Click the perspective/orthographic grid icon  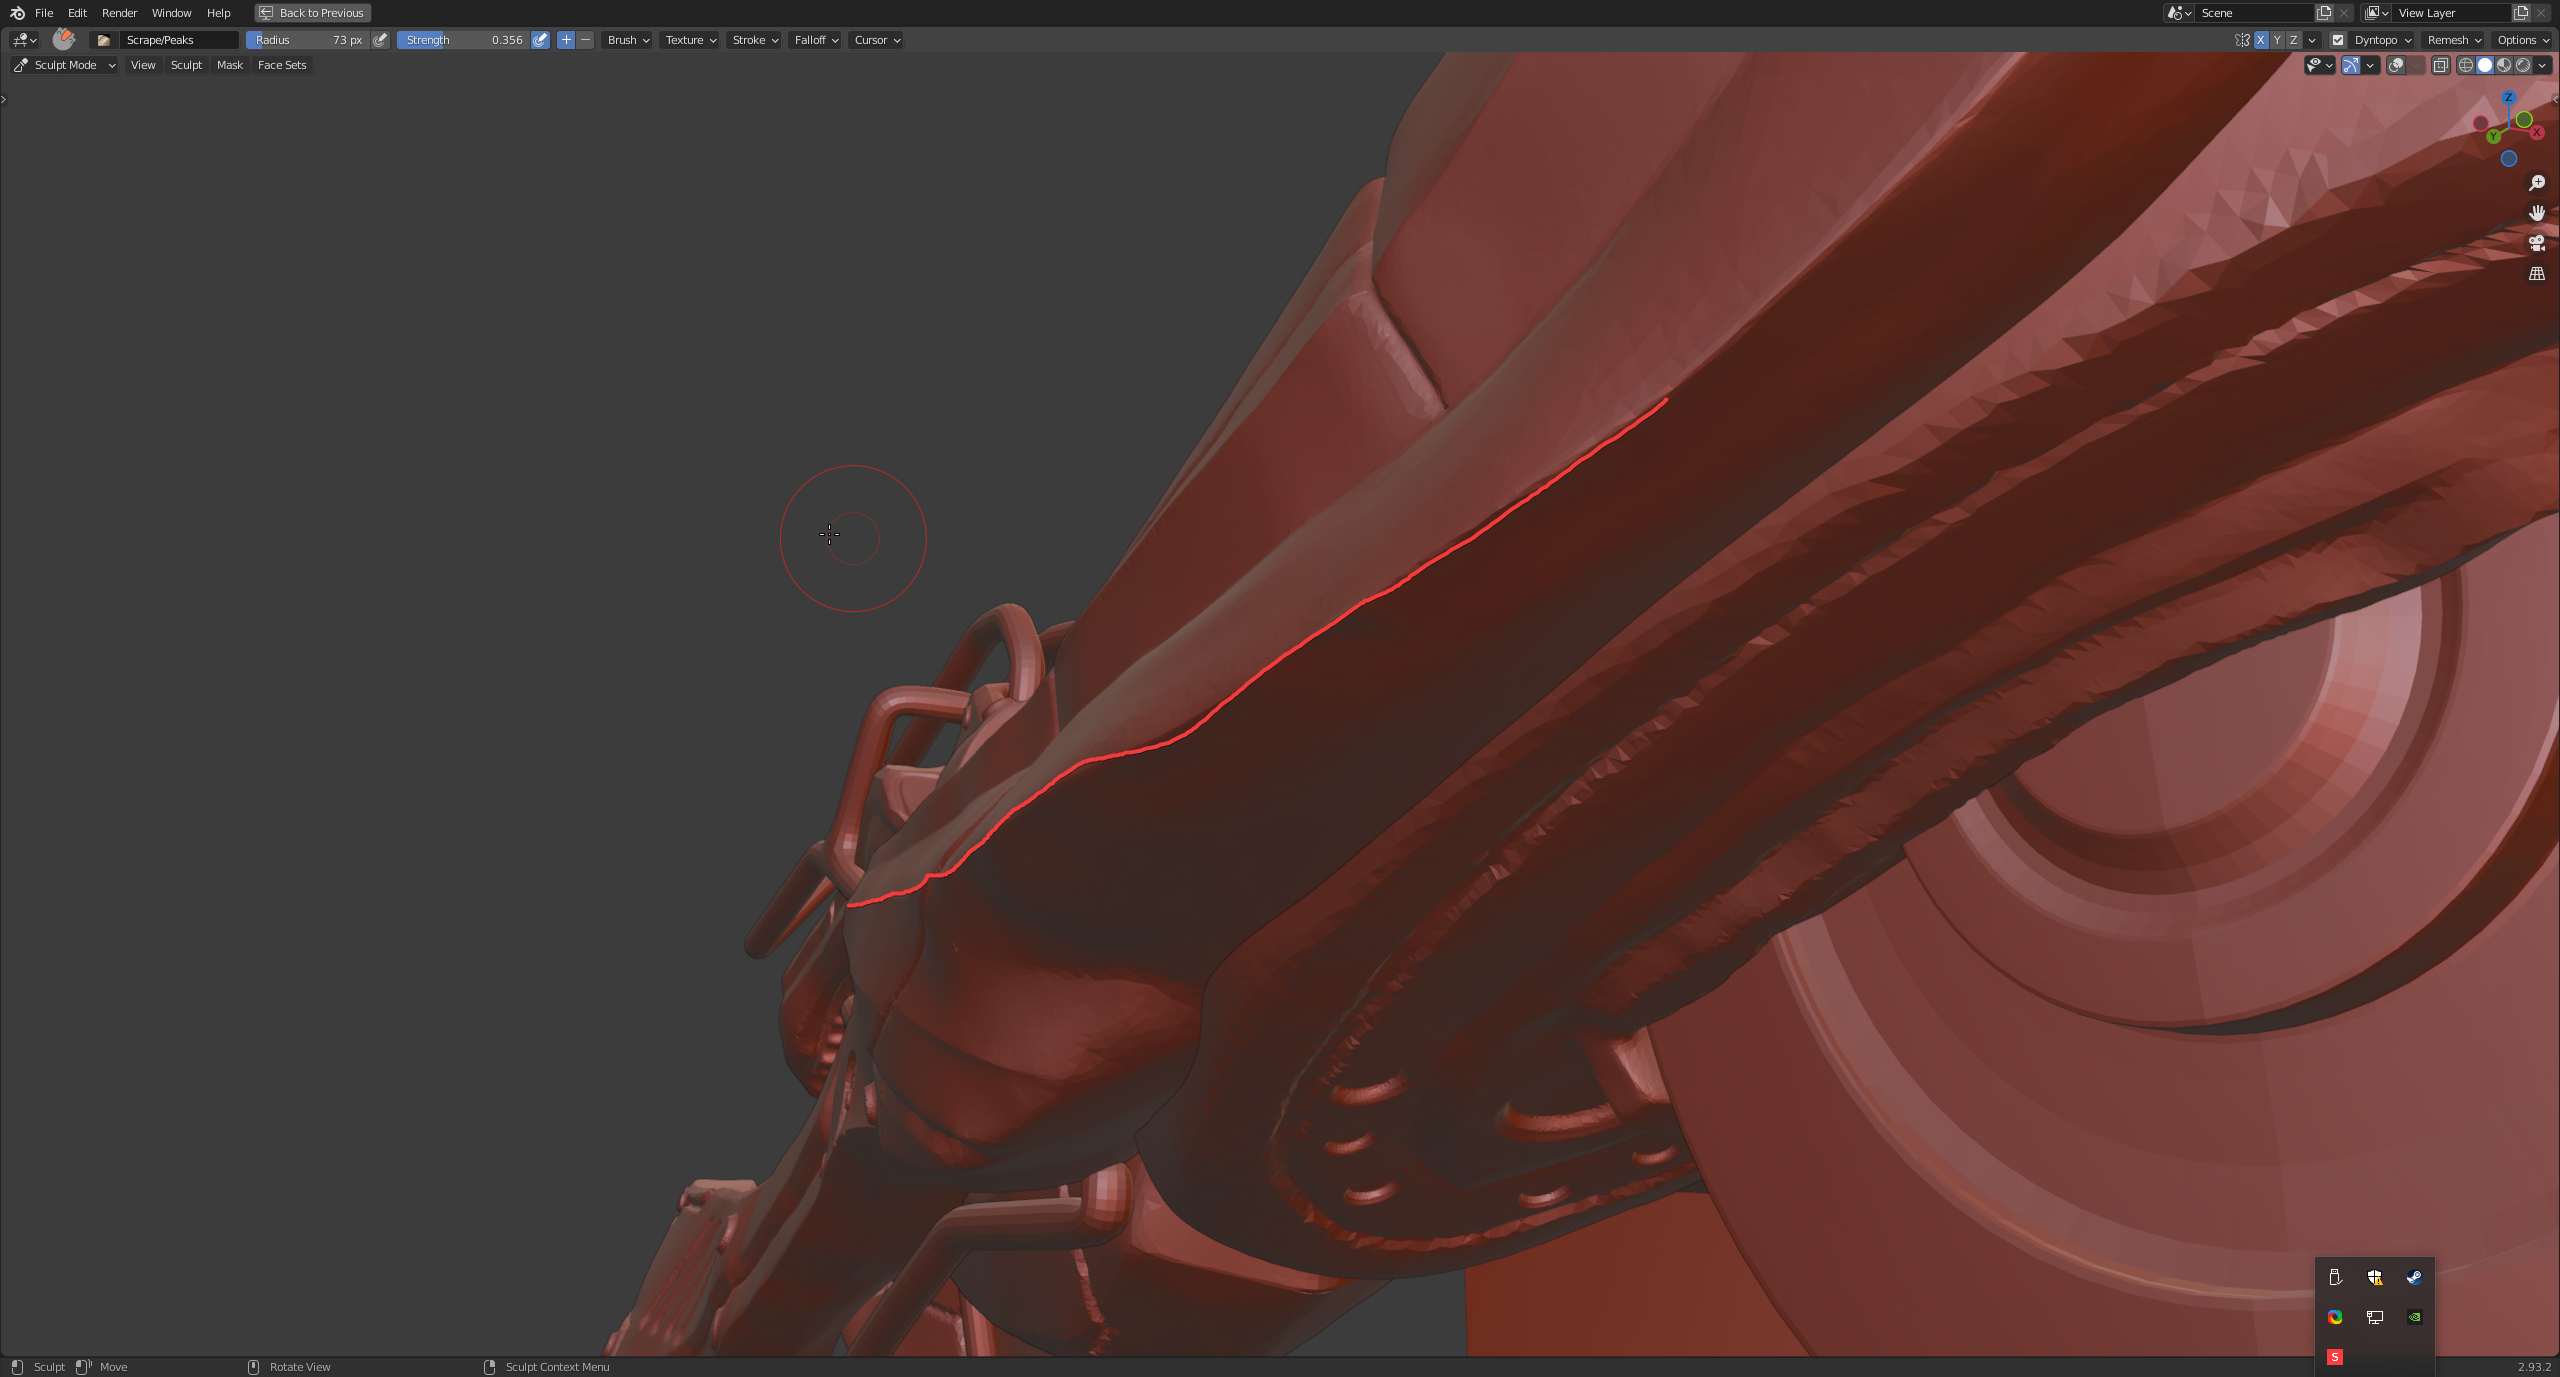coord(2537,274)
